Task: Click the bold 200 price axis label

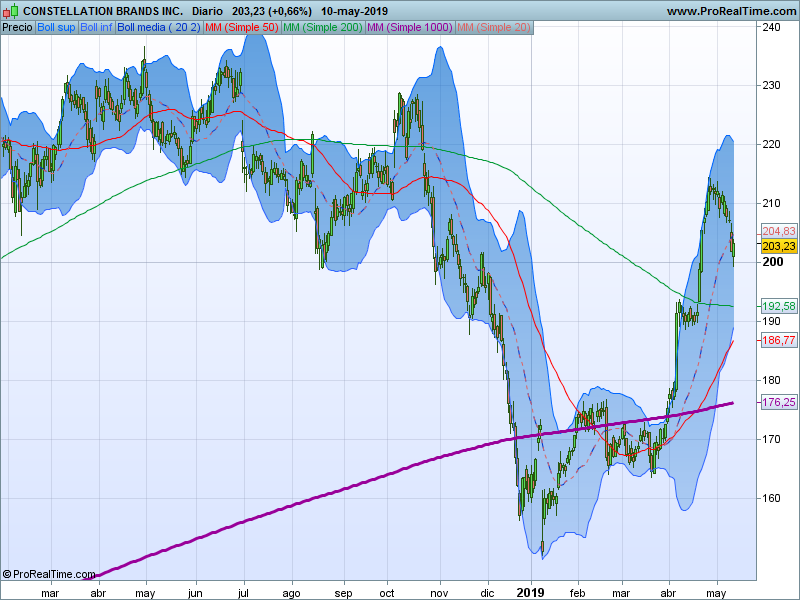Action: tap(772, 262)
